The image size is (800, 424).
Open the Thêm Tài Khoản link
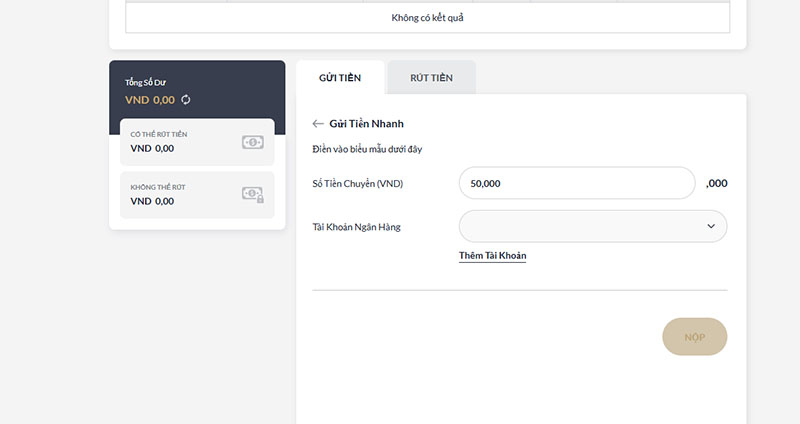coord(492,256)
